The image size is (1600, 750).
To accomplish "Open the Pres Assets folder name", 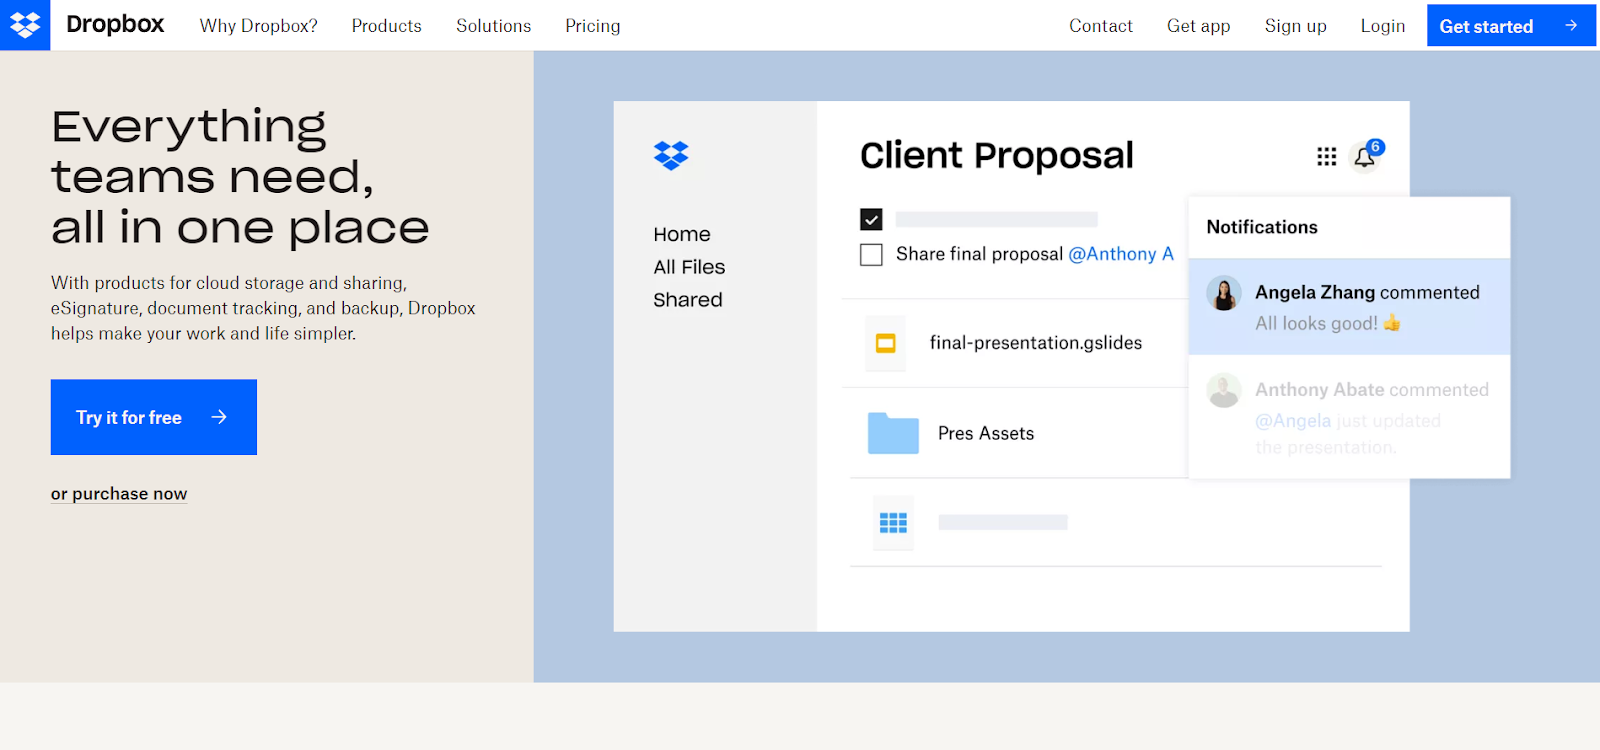I will (x=986, y=433).
